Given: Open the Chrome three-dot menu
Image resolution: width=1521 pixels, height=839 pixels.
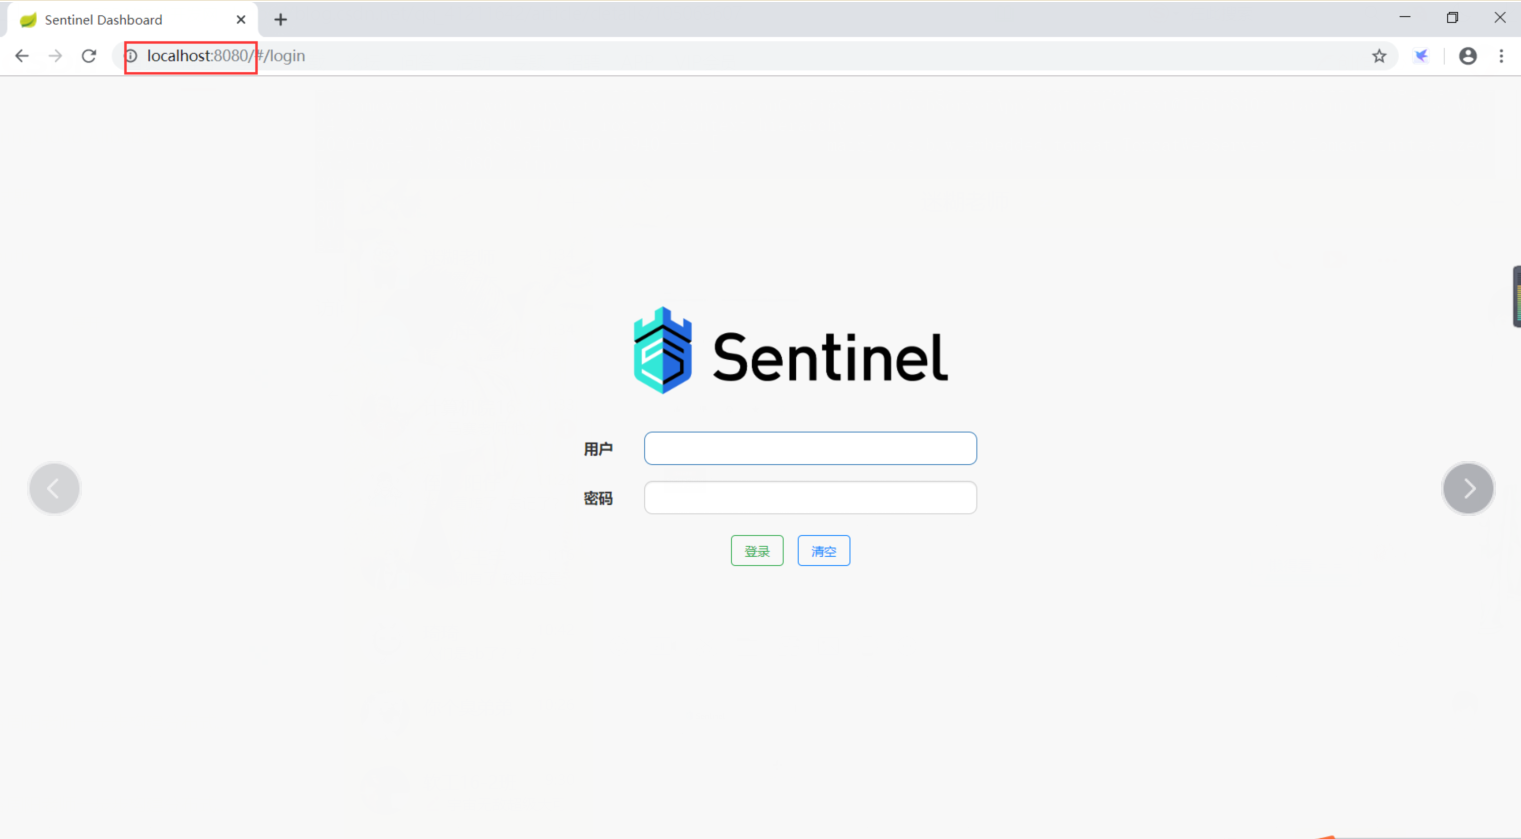Looking at the screenshot, I should click(1501, 56).
